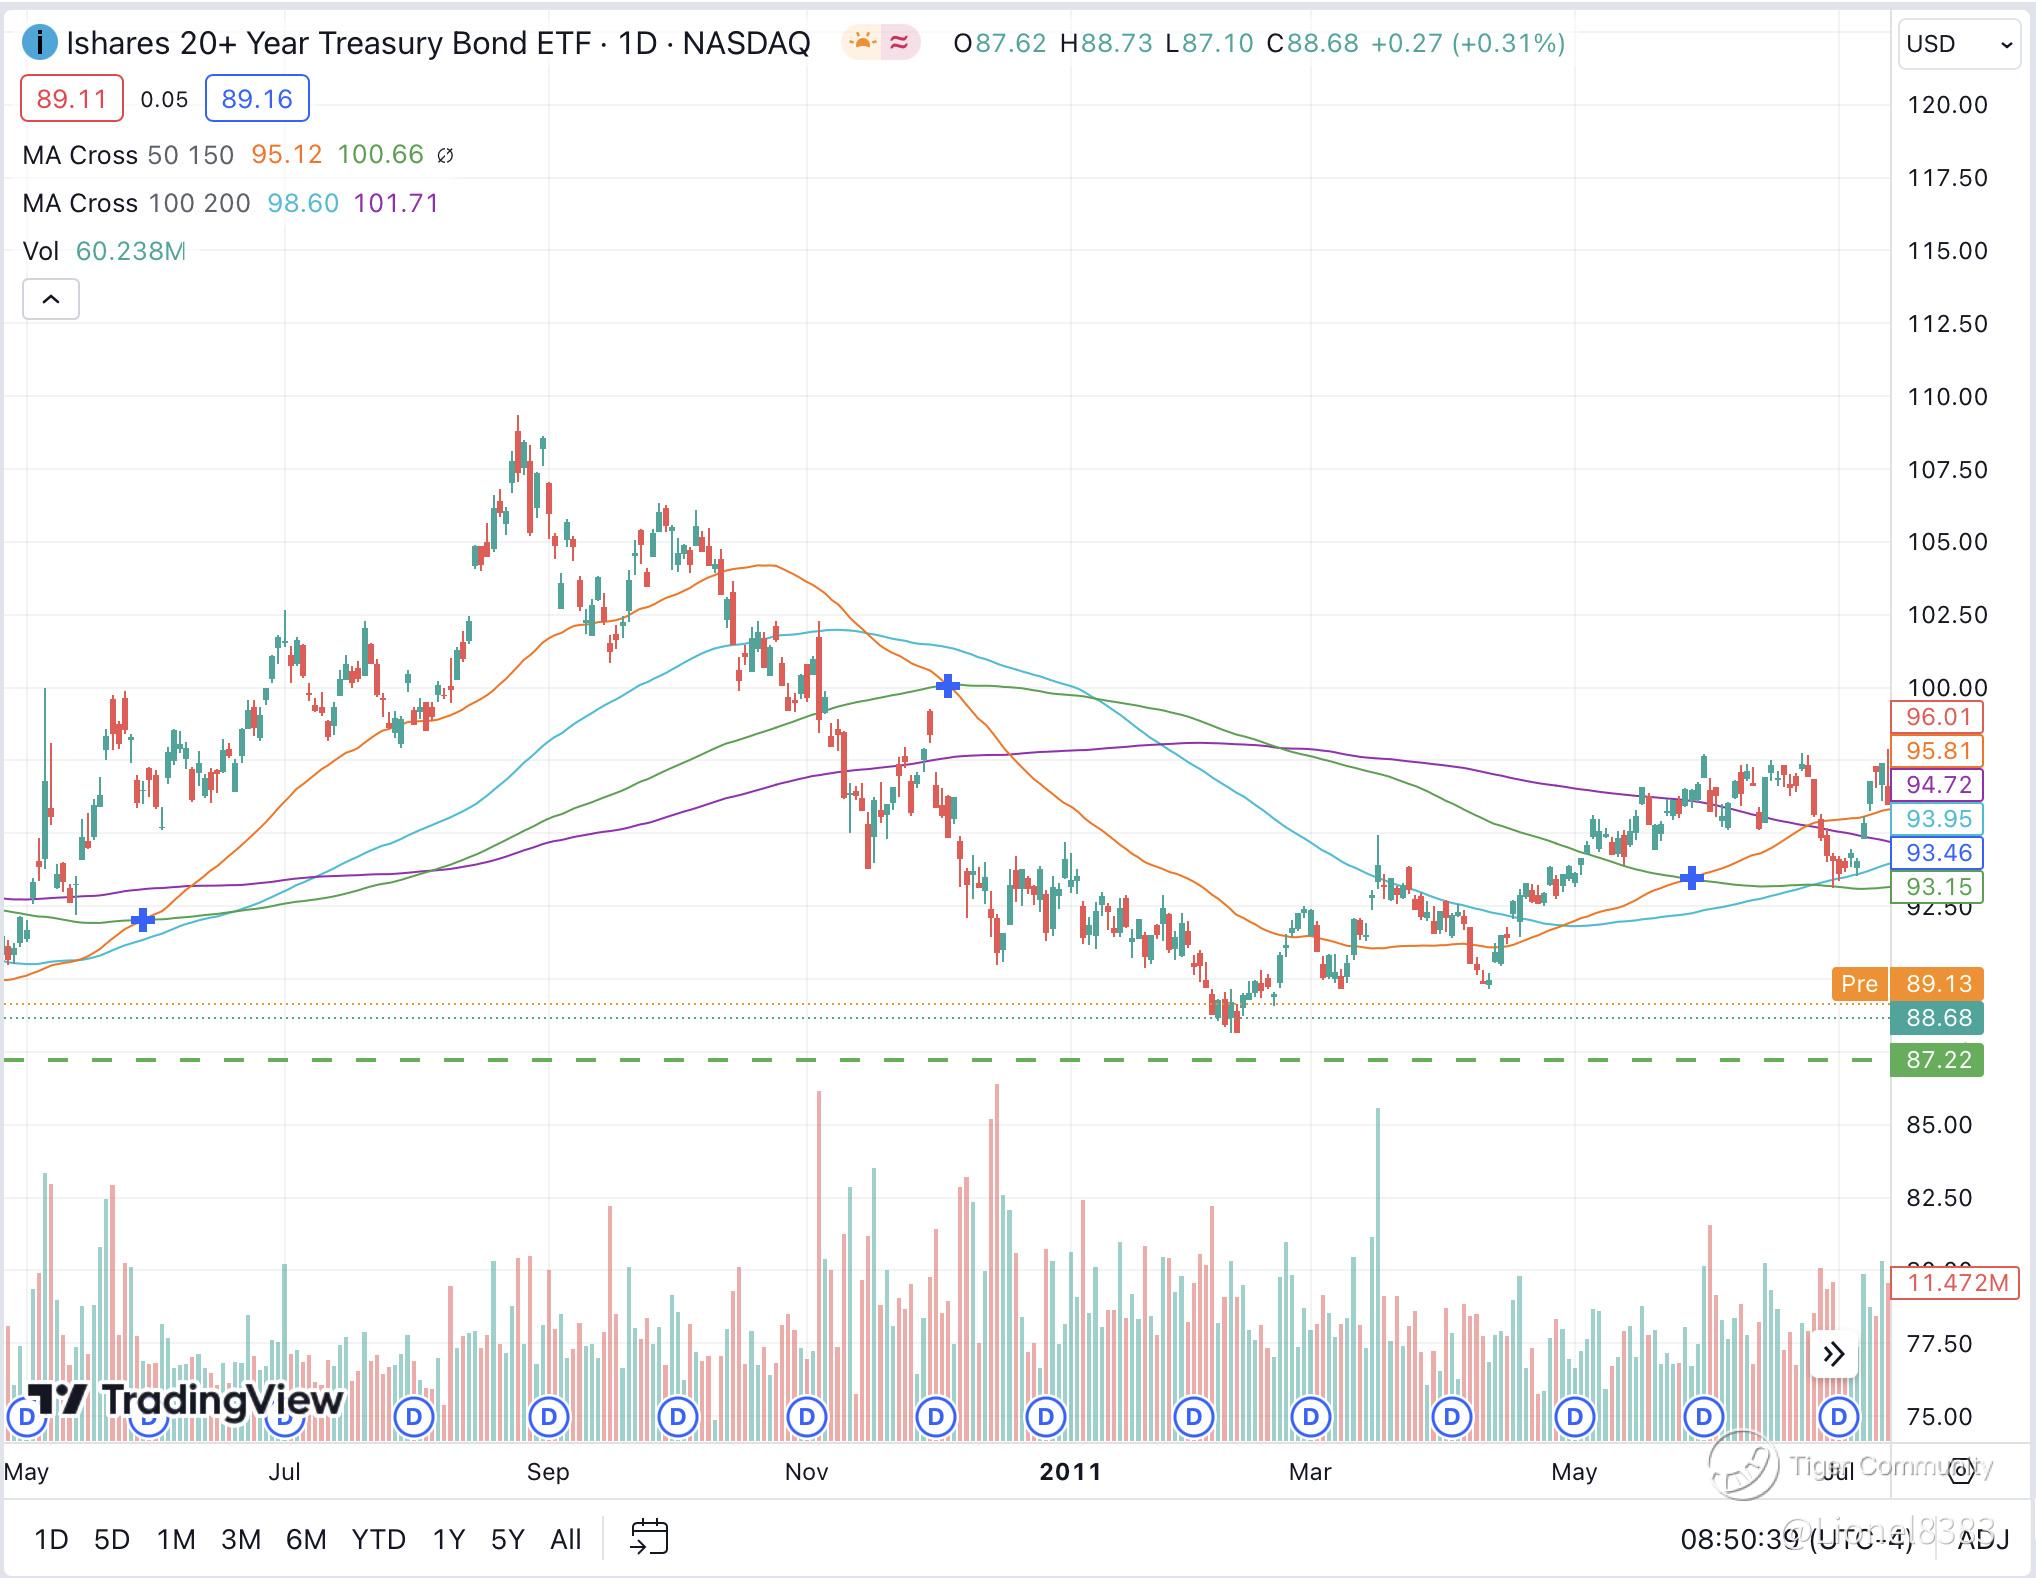Select the 1Y time range
Viewport: 2036px width, 1578px height.
(448, 1539)
